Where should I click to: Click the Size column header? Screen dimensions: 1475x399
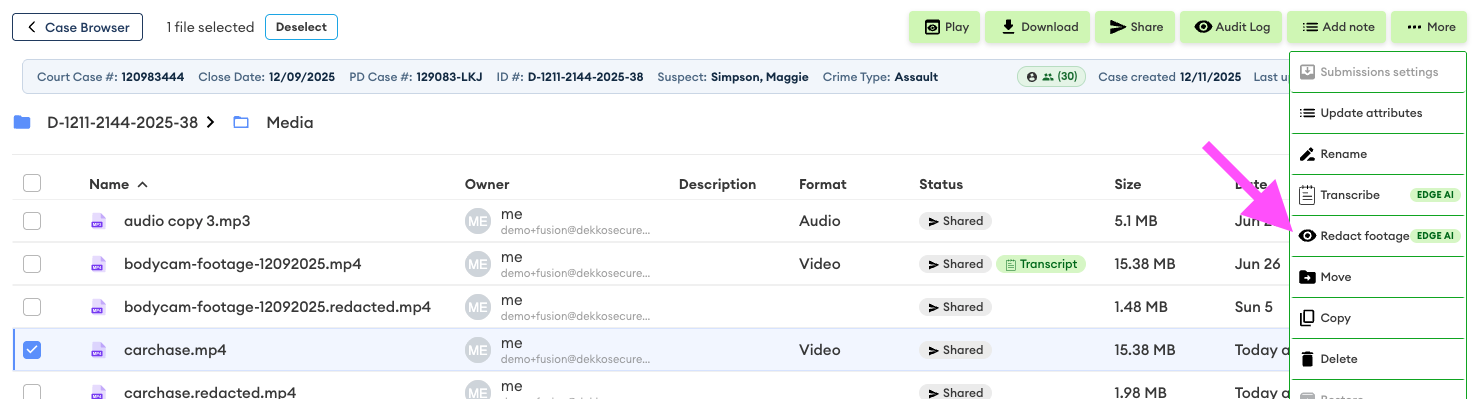tap(1128, 184)
